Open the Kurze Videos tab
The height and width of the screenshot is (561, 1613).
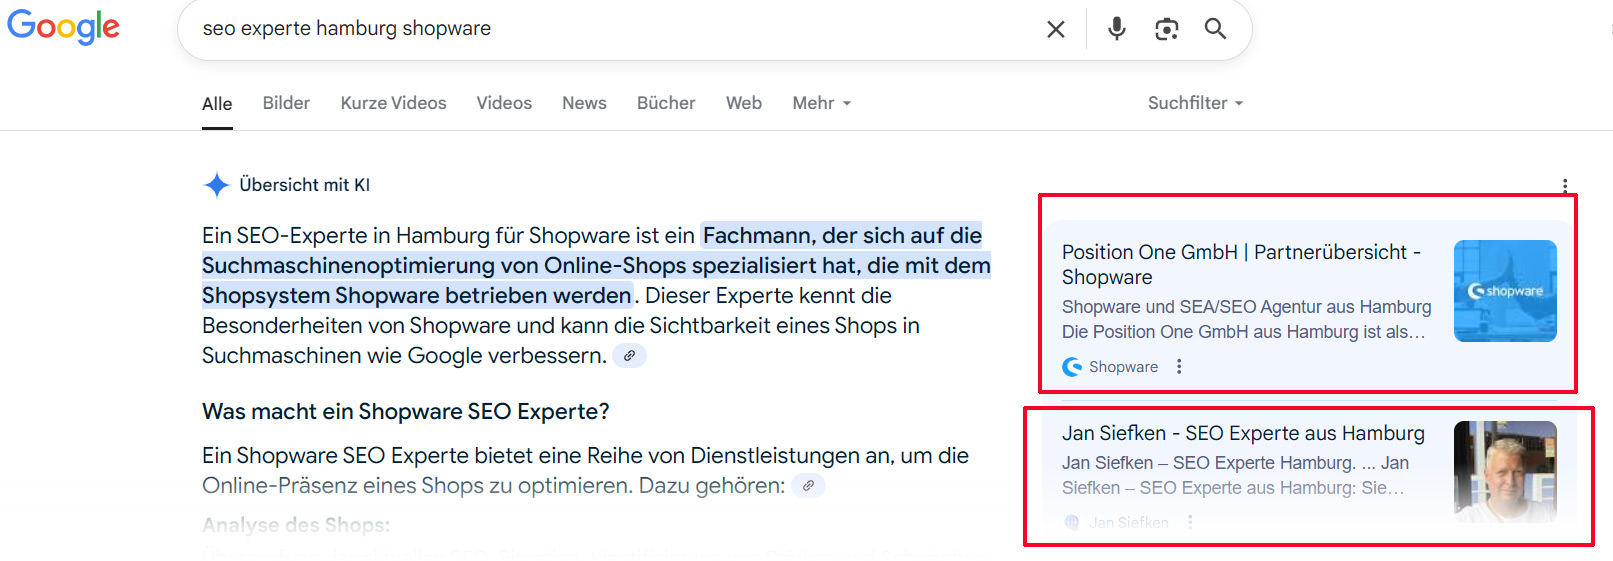tap(393, 103)
